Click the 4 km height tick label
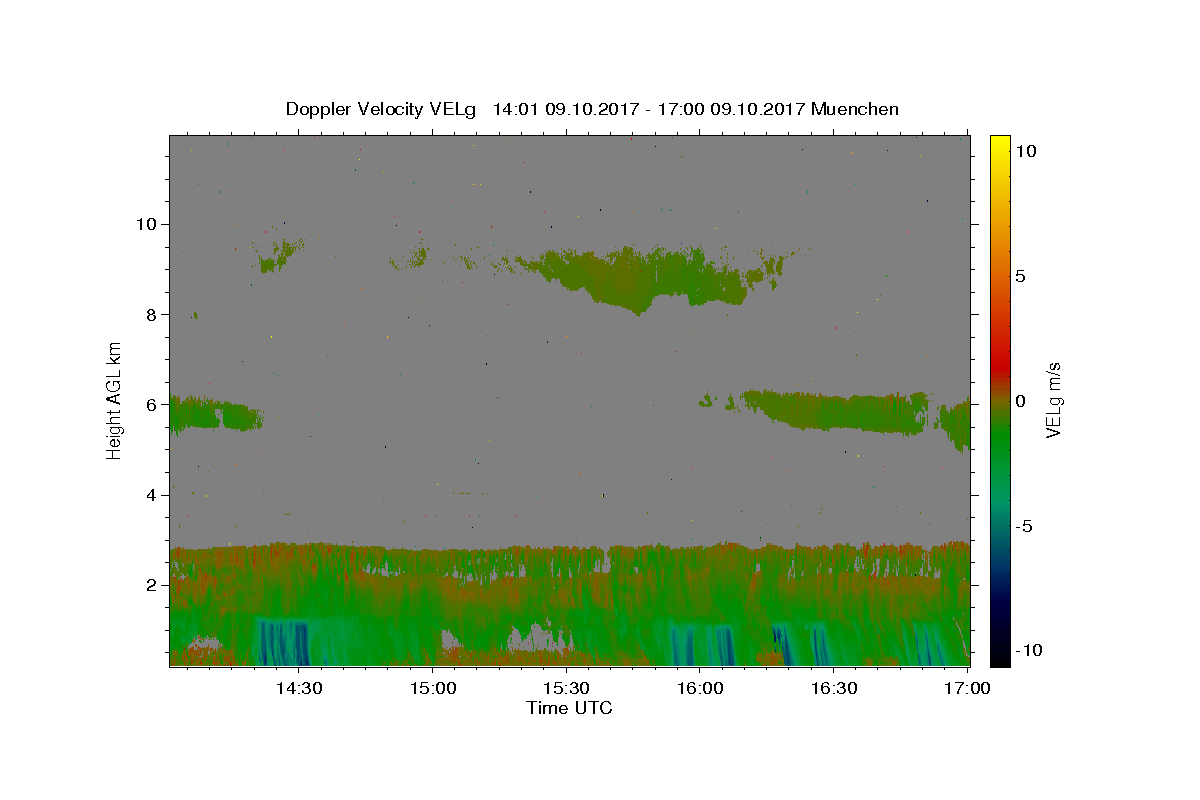The height and width of the screenshot is (800, 1200). pyautogui.click(x=153, y=495)
